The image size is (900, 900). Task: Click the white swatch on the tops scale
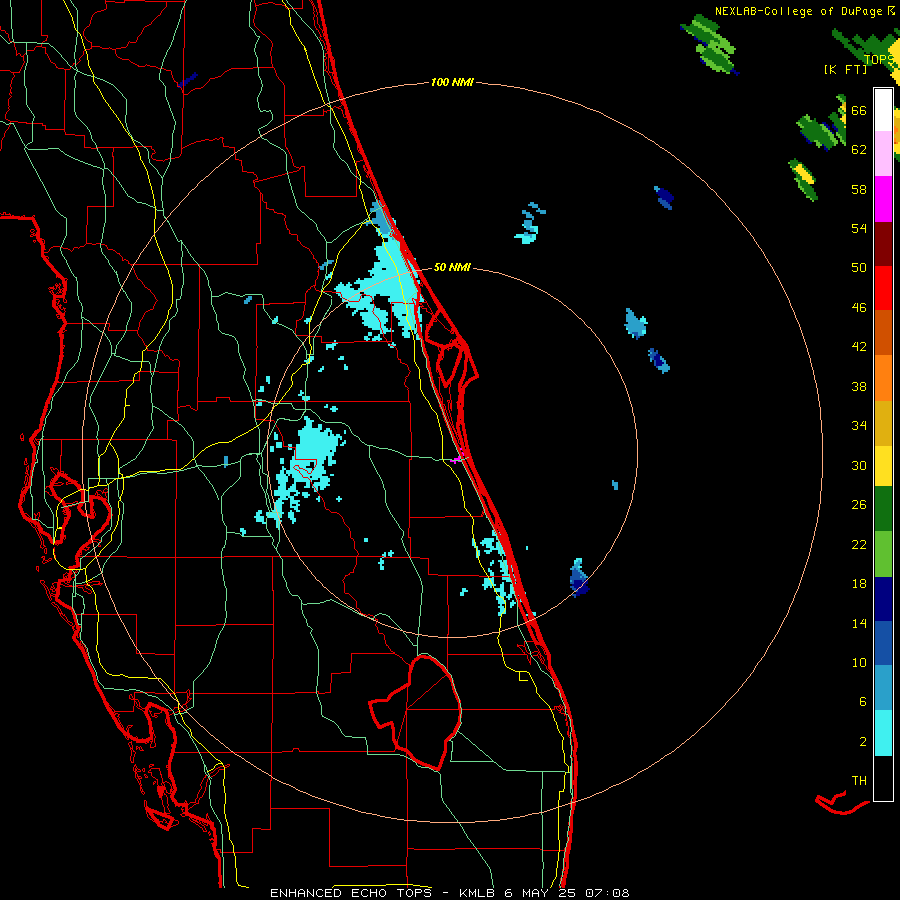[883, 110]
